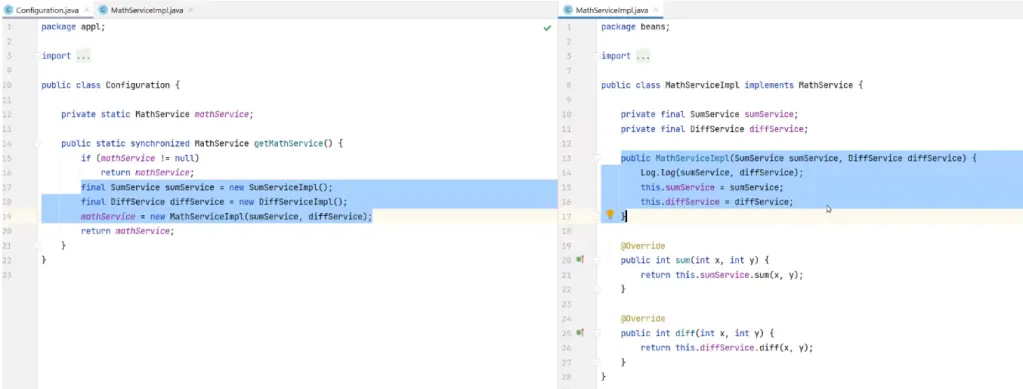
Task: Switch to the Configuration.java tab
Action: point(47,10)
